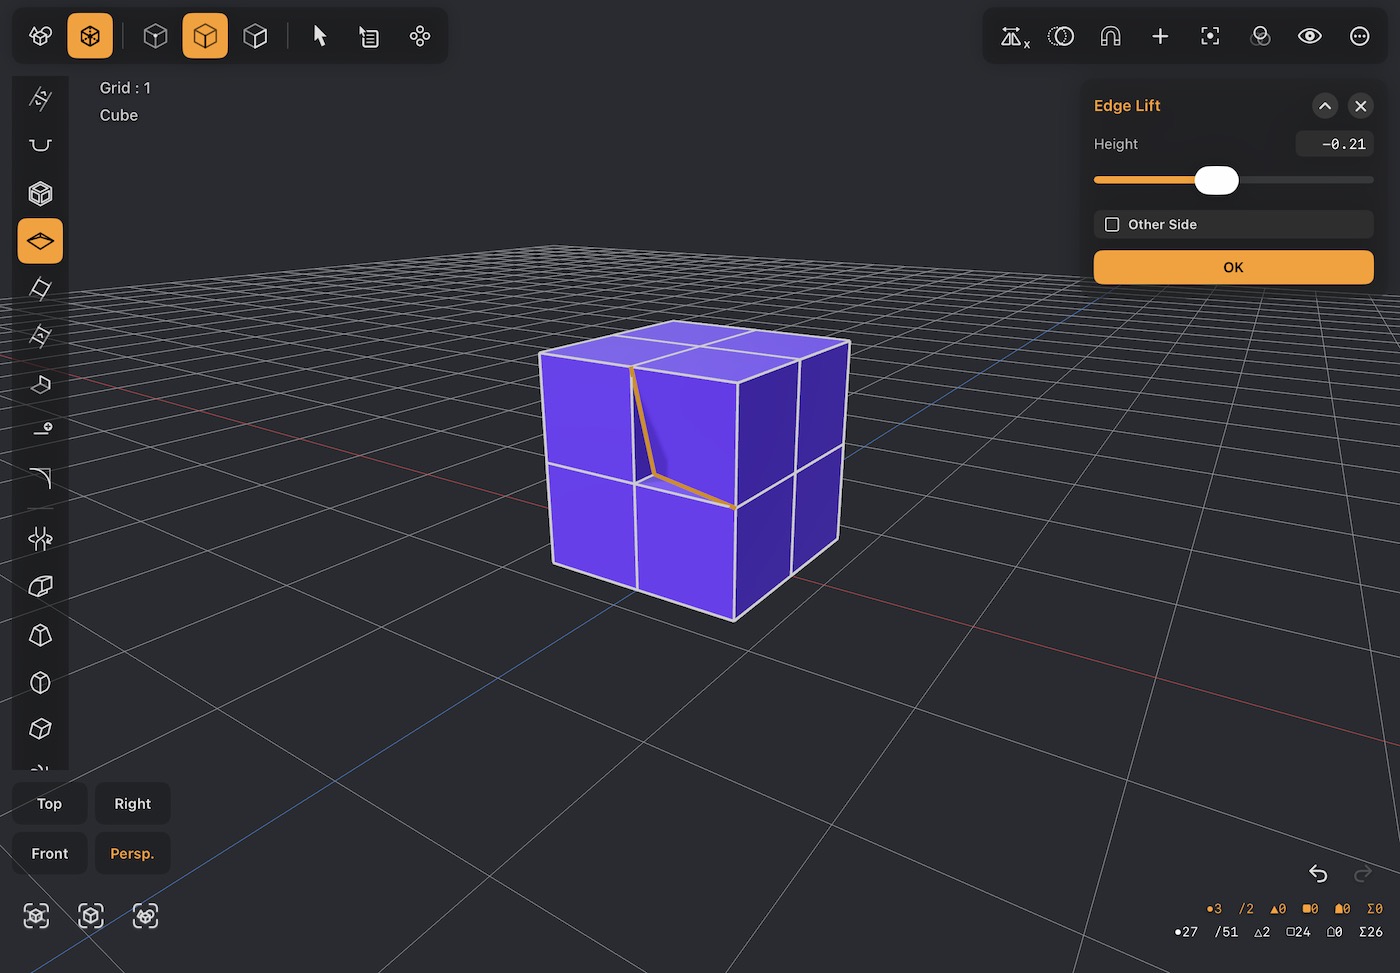This screenshot has width=1400, height=973.
Task: Click the leftmost bottom-left selection cube icon
Action: (x=36, y=916)
